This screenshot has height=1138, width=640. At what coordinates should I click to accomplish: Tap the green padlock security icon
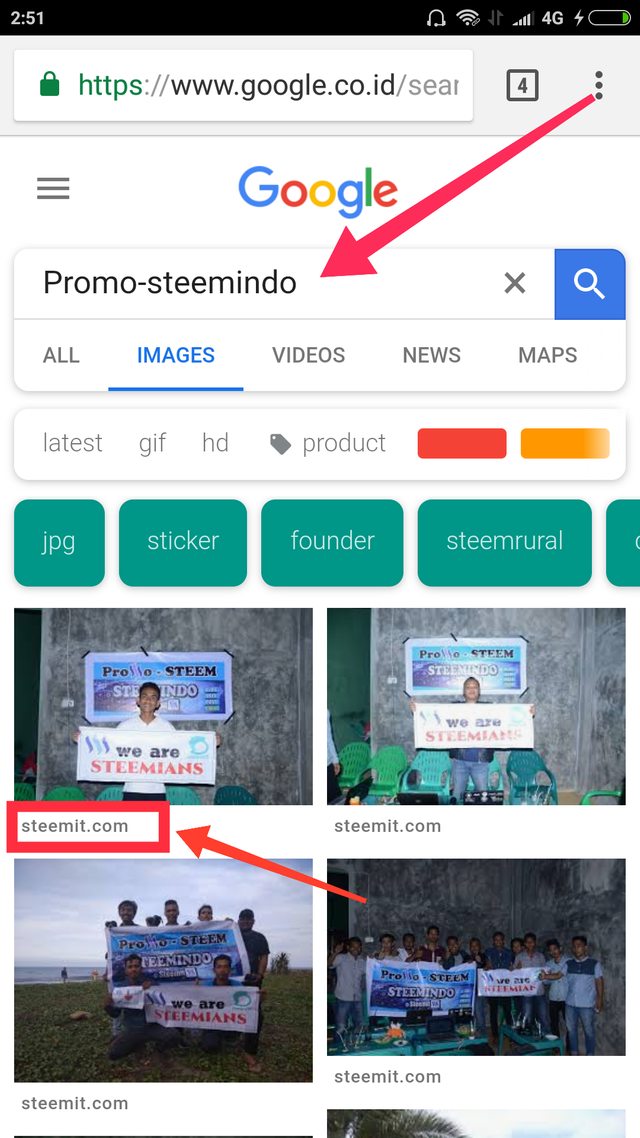point(49,86)
